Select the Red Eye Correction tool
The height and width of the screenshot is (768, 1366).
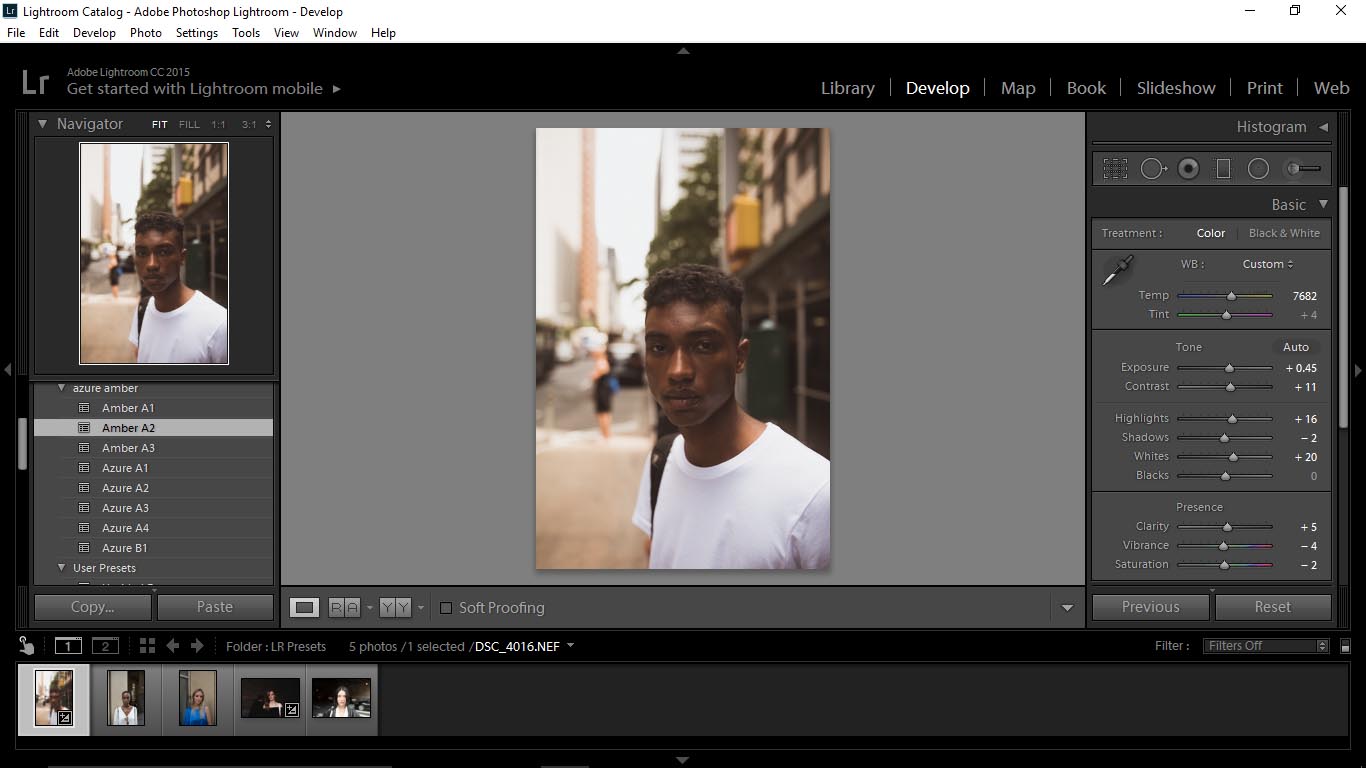pyautogui.click(x=1188, y=169)
